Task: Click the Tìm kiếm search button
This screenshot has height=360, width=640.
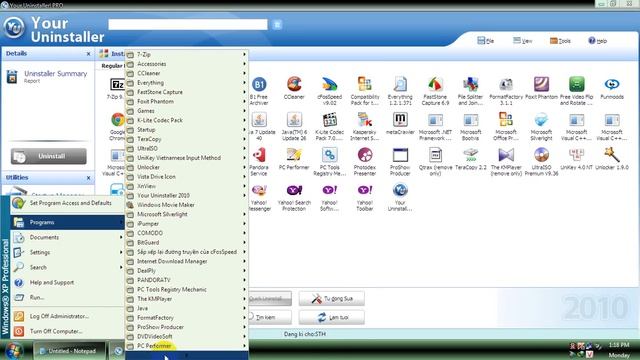Action: (270, 317)
